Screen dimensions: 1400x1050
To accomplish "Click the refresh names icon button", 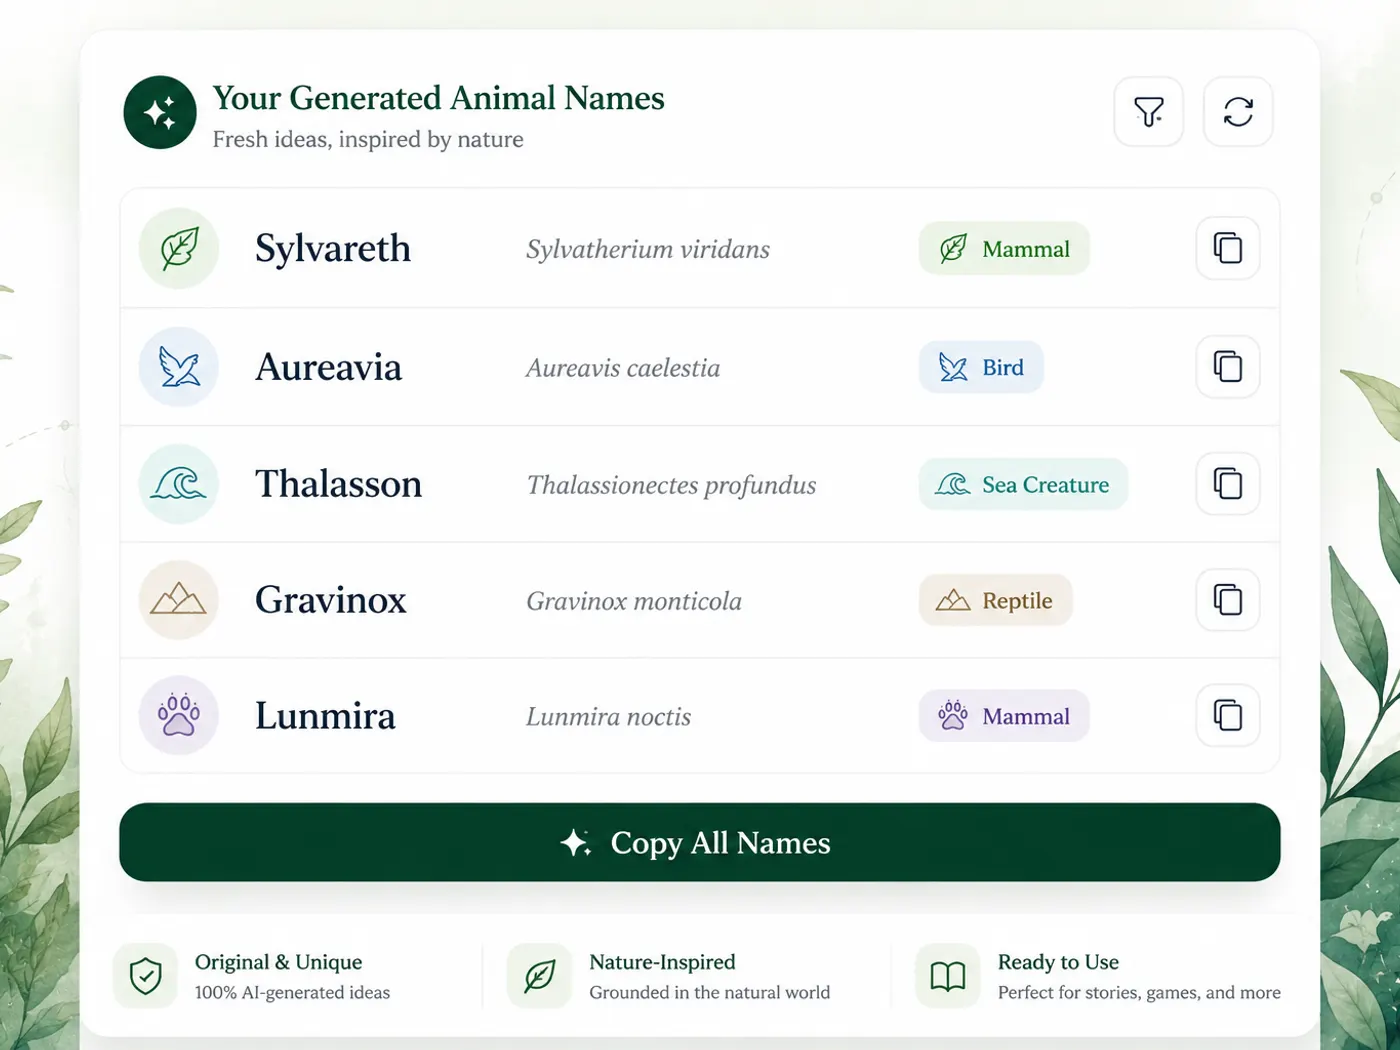I will 1238,112.
